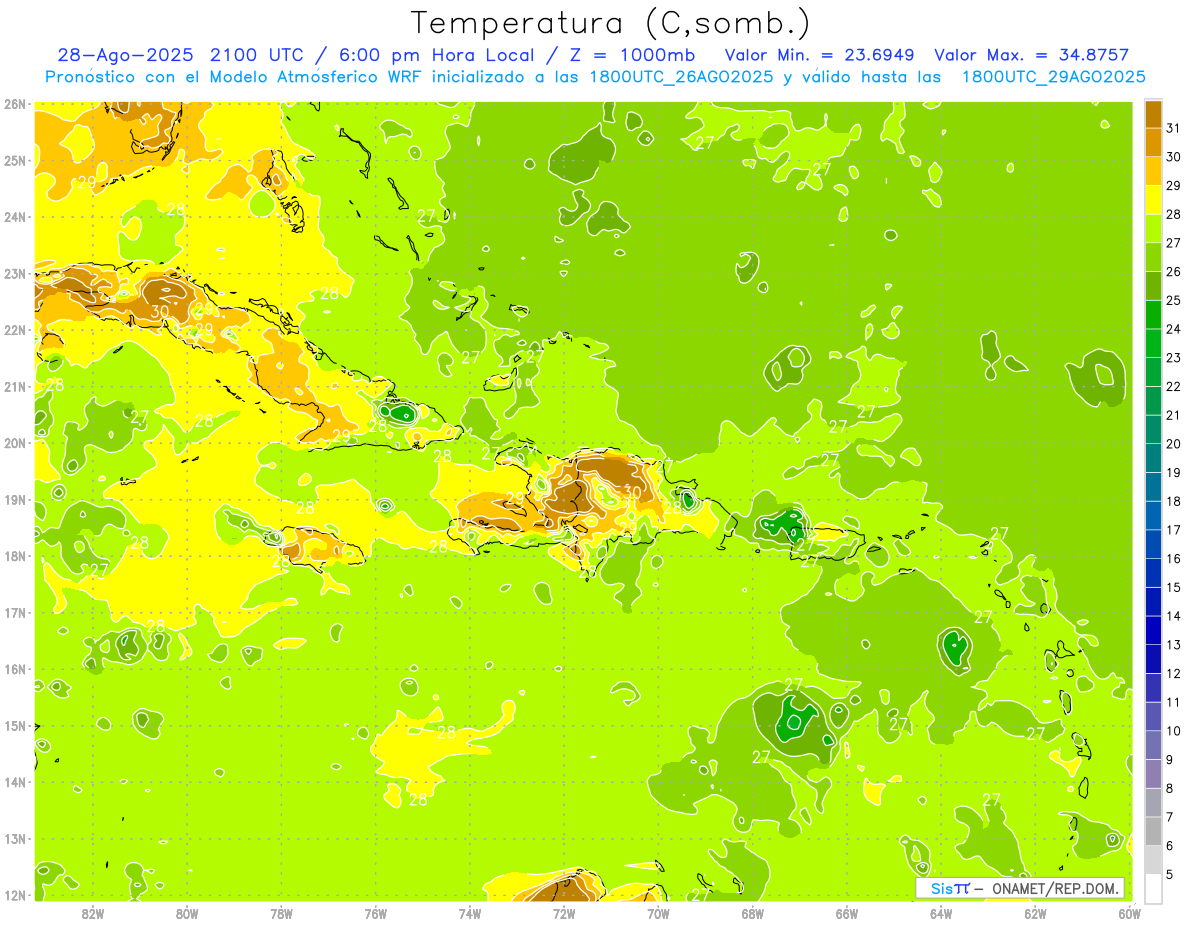Click the color scale value 12
Image resolution: width=1200 pixels, height=927 pixels.
click(1174, 674)
